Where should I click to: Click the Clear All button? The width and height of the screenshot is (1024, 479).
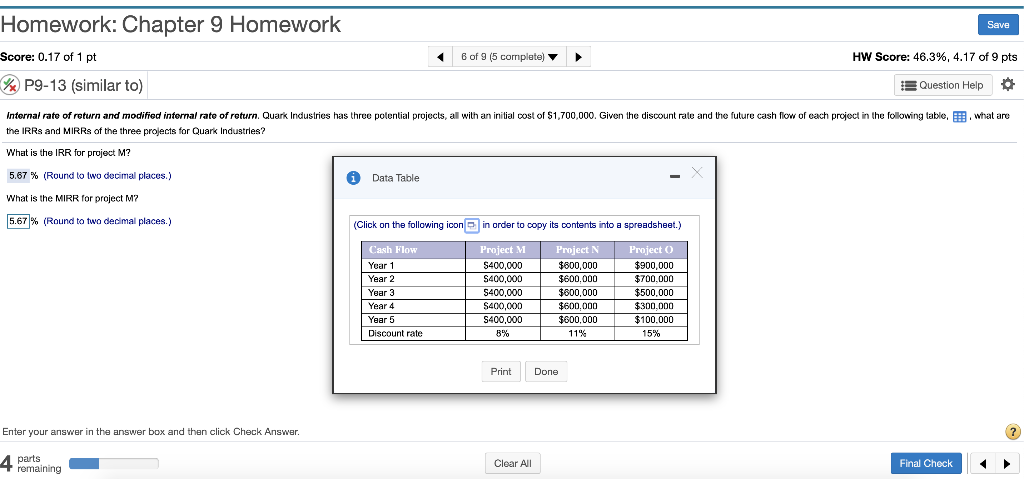pyautogui.click(x=513, y=463)
